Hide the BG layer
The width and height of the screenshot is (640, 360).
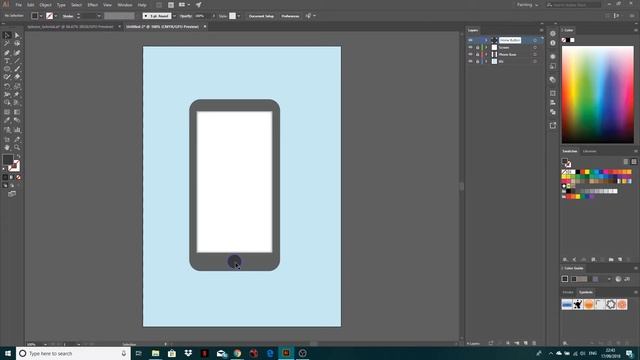tap(470, 62)
